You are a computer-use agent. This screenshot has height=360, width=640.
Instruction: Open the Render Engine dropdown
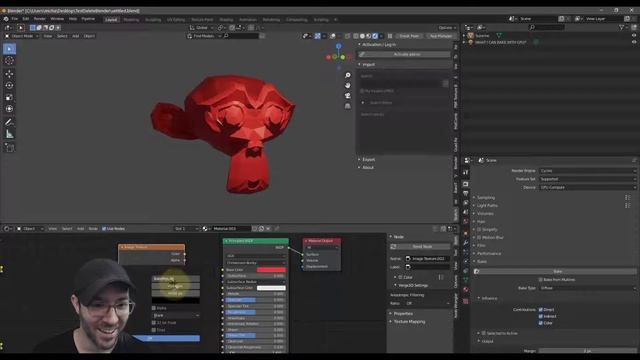(588, 171)
